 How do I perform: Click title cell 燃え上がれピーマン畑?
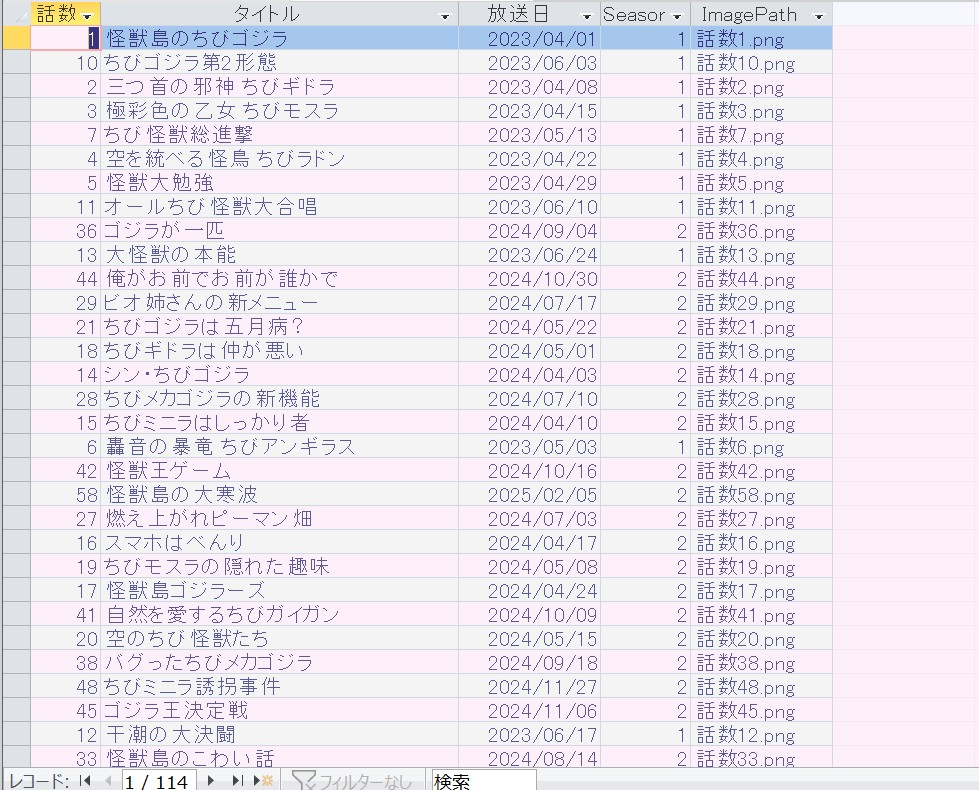click(279, 519)
